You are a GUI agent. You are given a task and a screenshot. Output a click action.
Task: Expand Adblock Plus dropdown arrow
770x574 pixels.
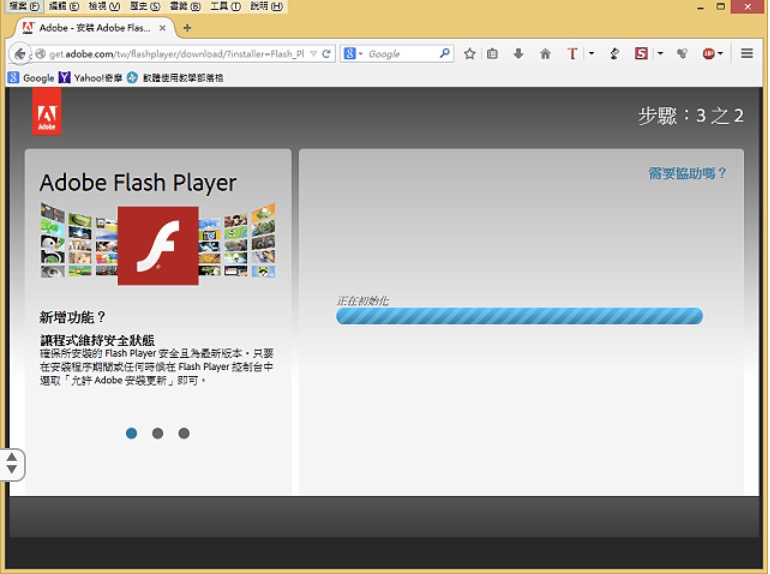point(720,54)
